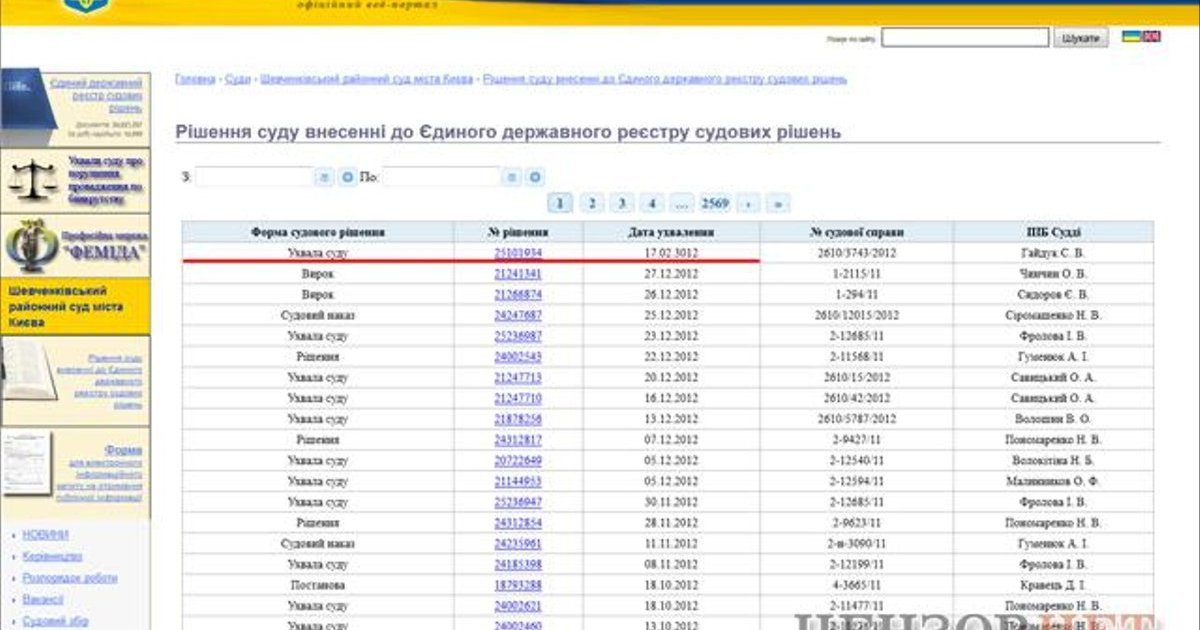Image resolution: width=1200 pixels, height=630 pixels.
Task: Clear the 'По' end date field
Action: point(535,177)
